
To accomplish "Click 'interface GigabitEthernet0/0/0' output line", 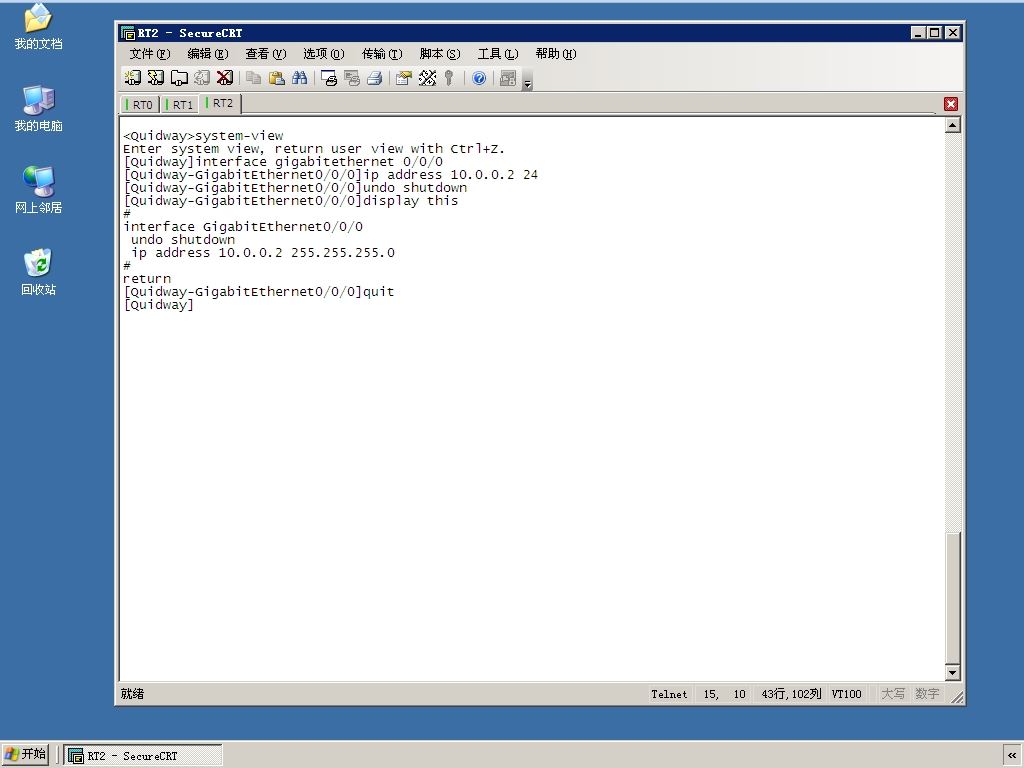I will click(243, 227).
